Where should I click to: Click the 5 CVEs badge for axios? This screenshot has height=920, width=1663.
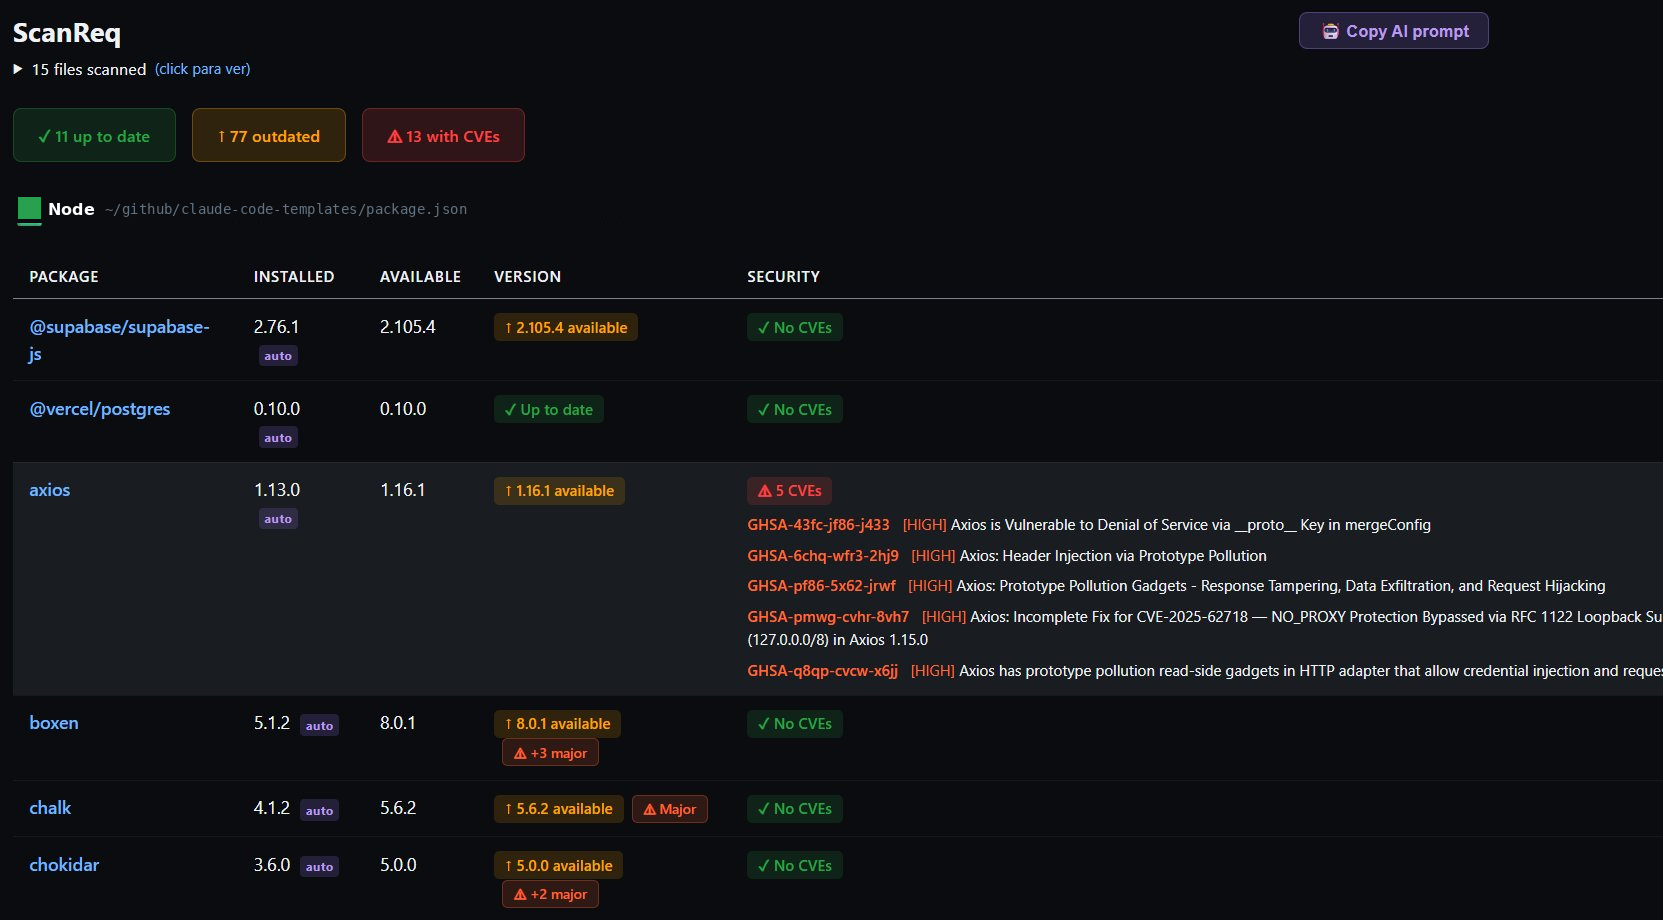pyautogui.click(x=789, y=491)
